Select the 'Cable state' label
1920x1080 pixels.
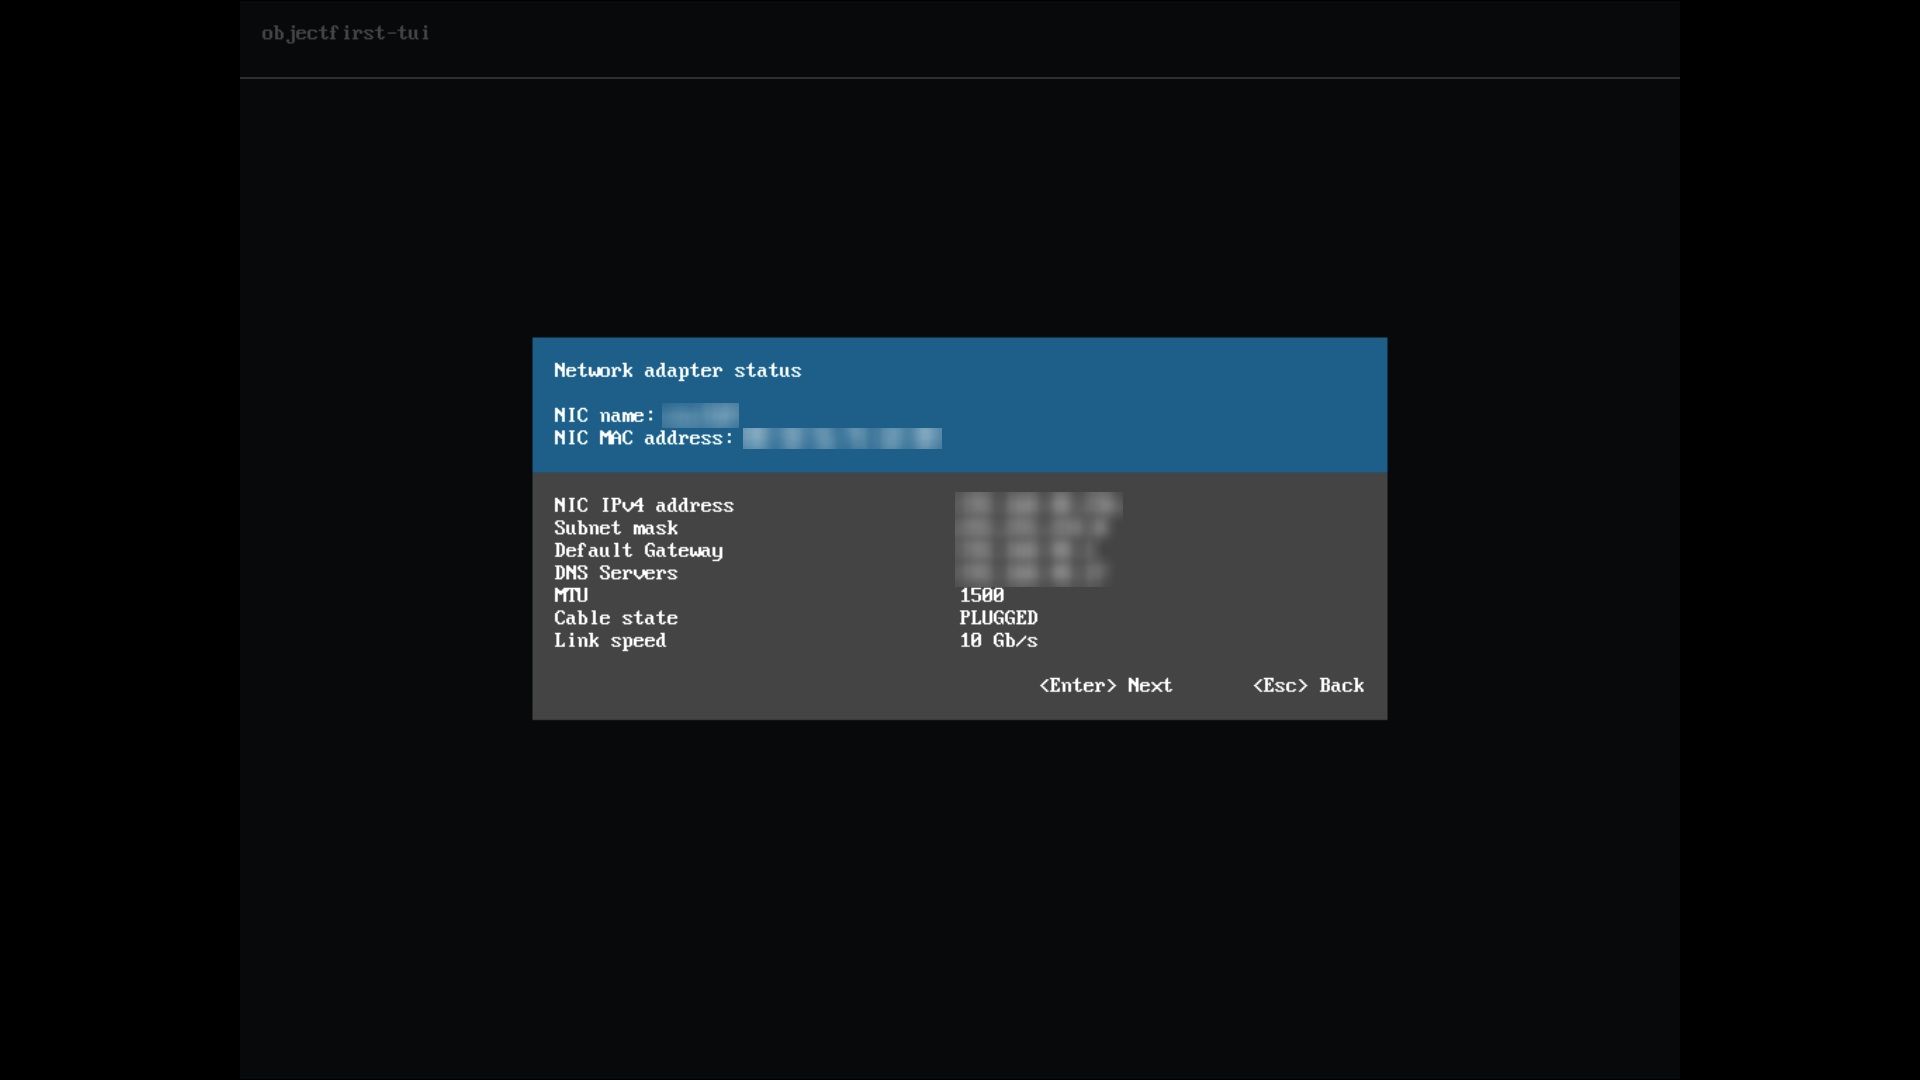(x=615, y=618)
